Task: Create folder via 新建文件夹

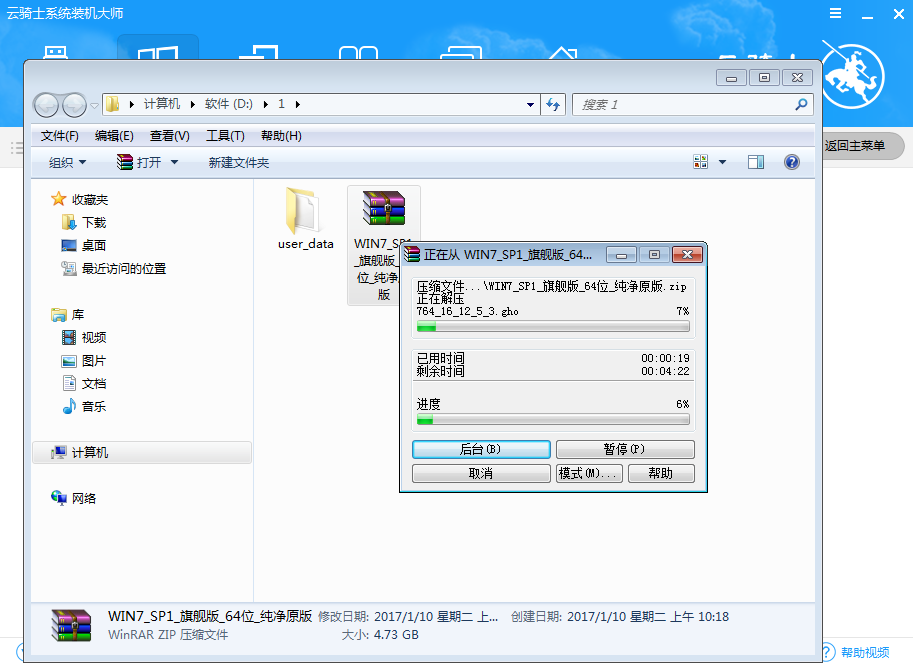Action: [239, 162]
